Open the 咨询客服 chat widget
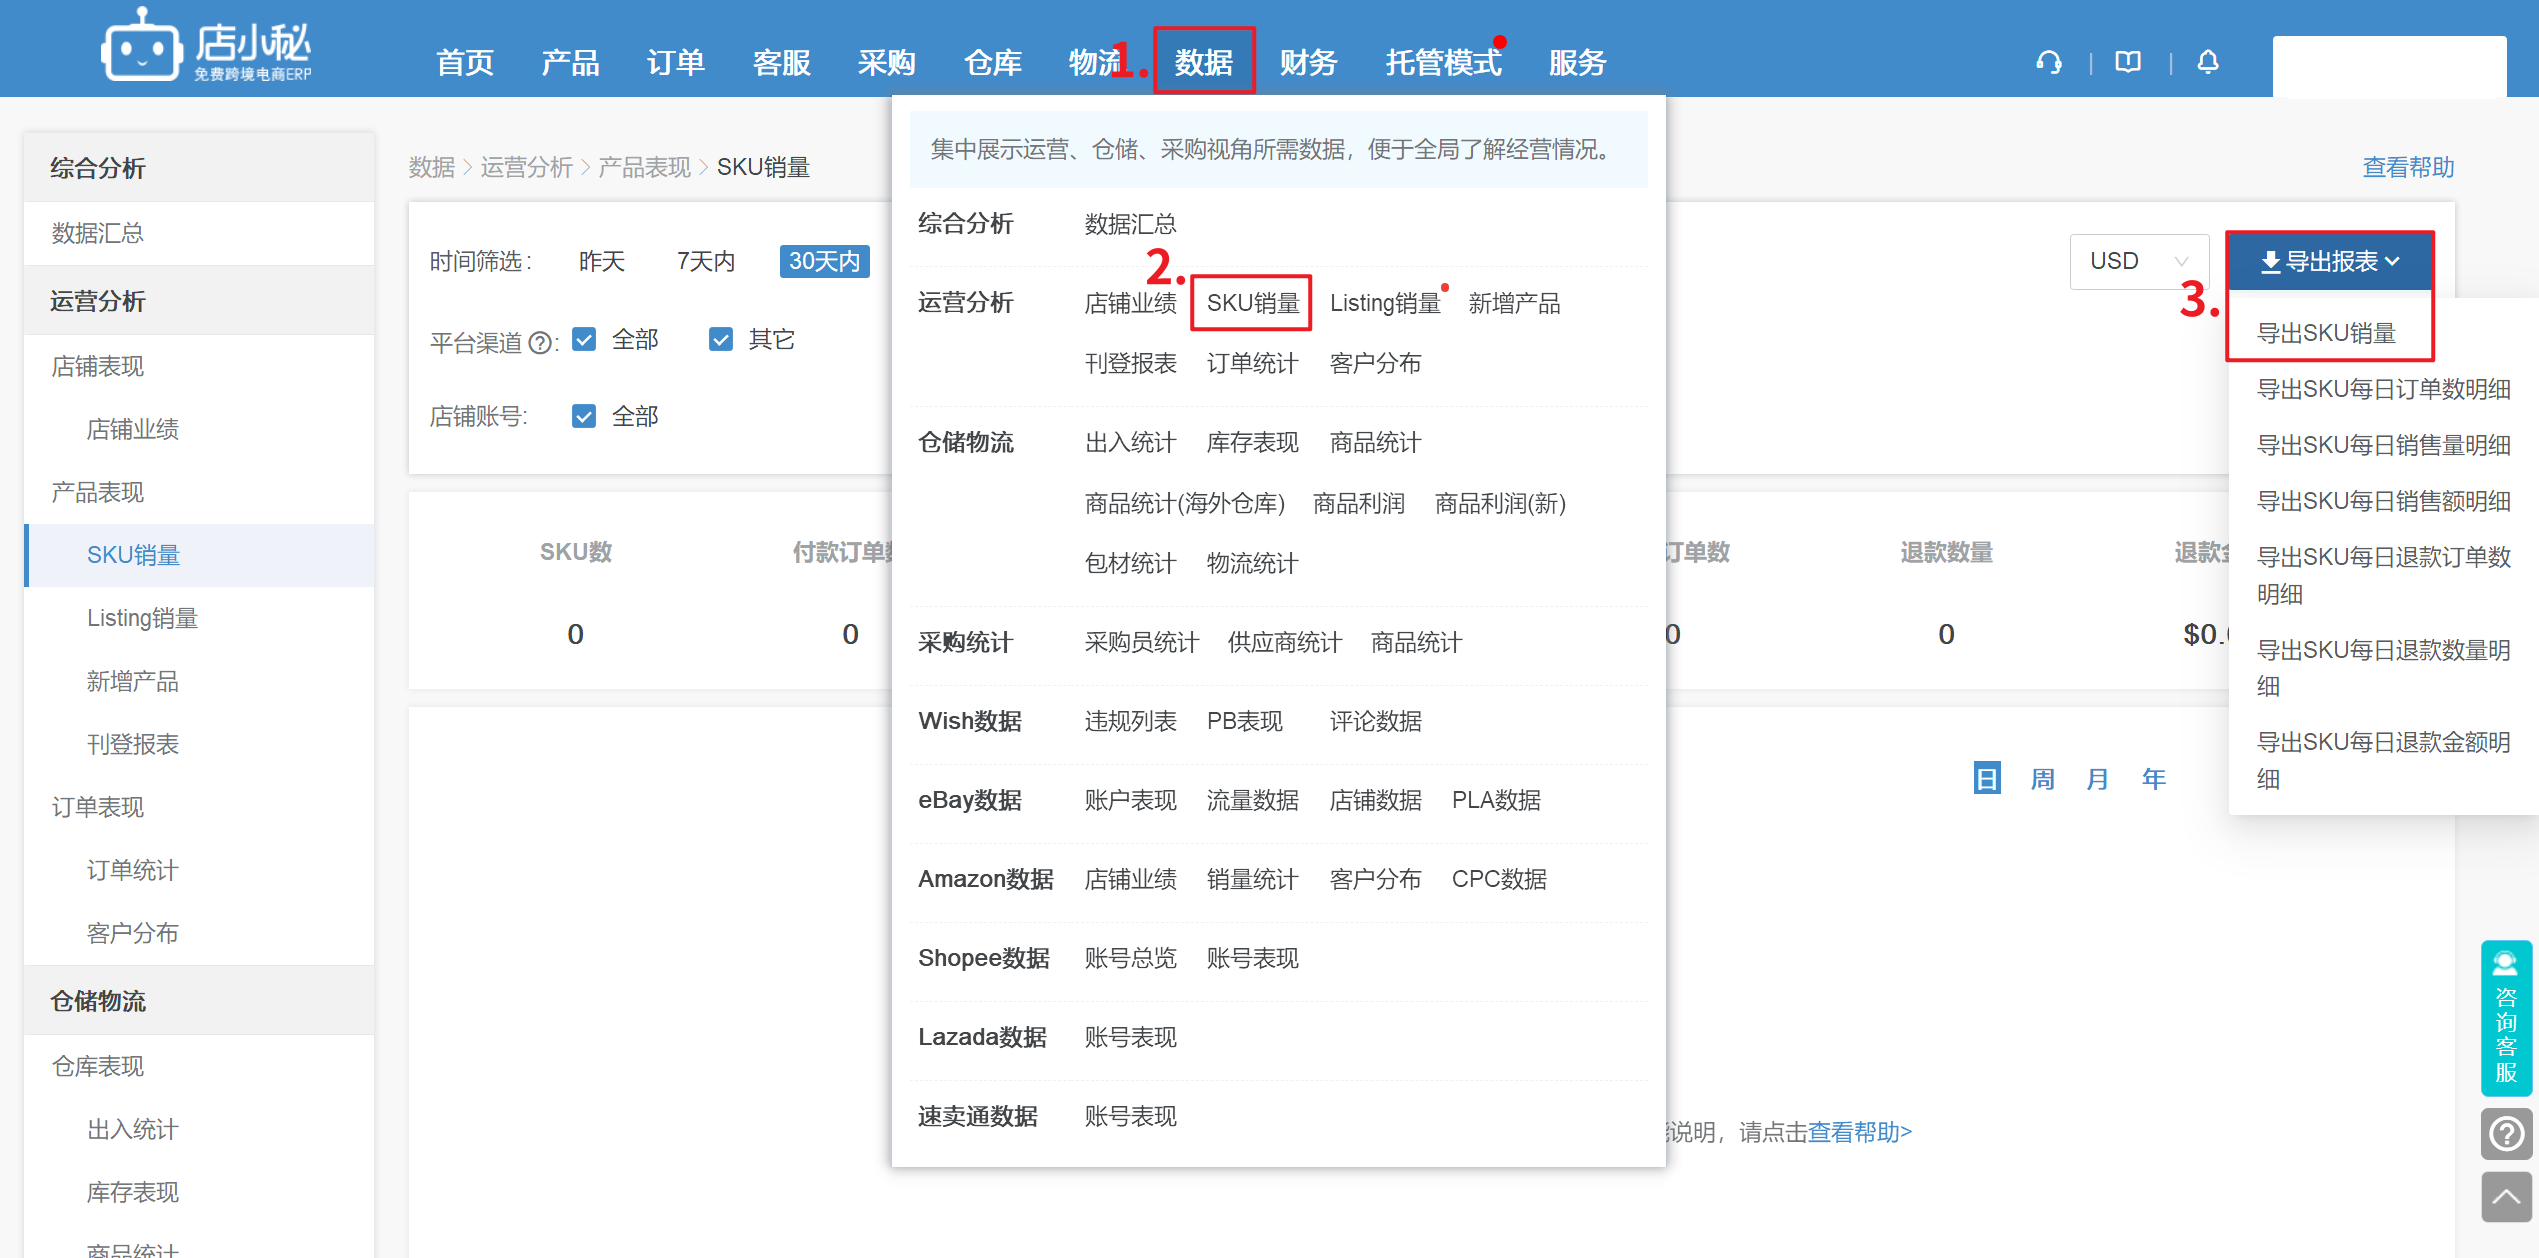Image resolution: width=2539 pixels, height=1258 pixels. pyautogui.click(x=2506, y=1018)
